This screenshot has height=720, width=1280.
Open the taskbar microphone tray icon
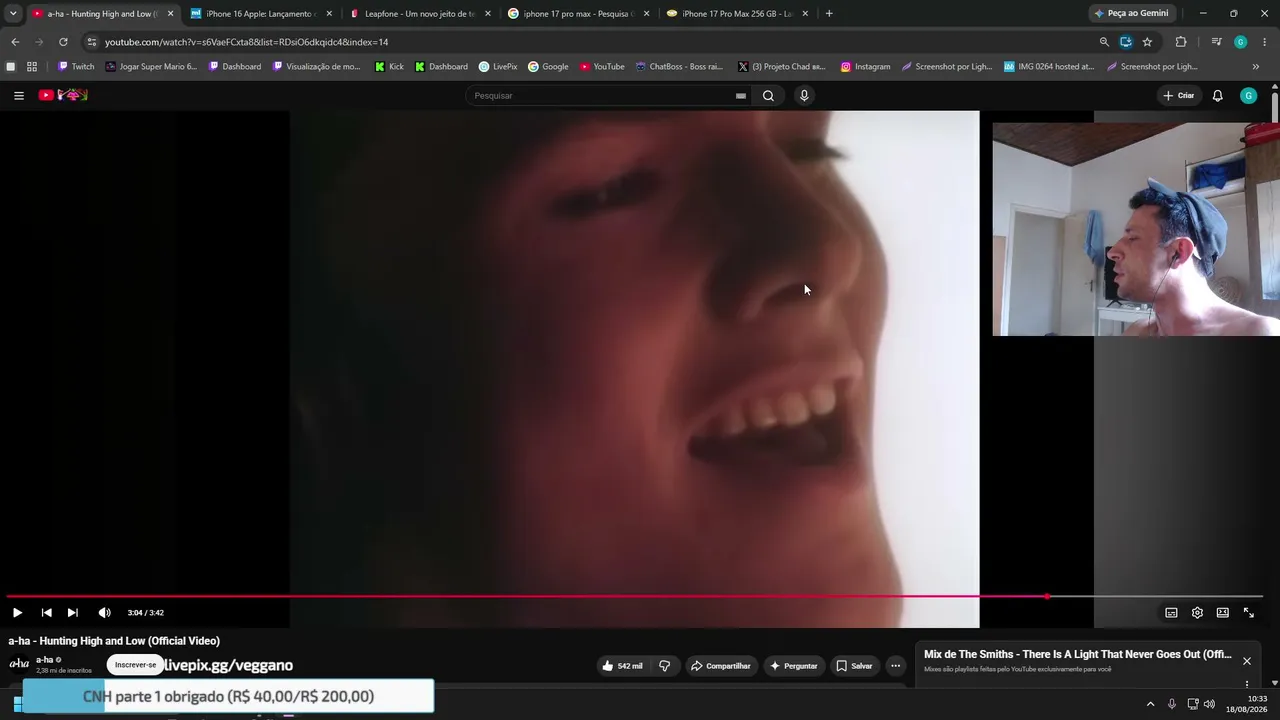coord(1171,704)
